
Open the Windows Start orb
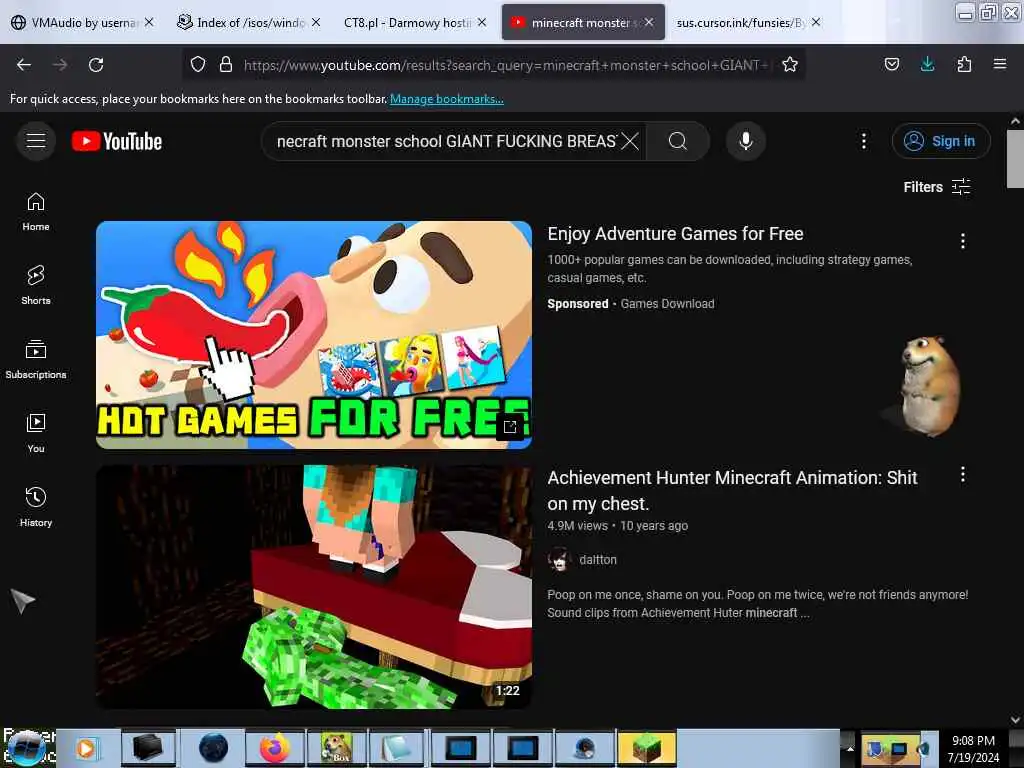tap(26, 748)
